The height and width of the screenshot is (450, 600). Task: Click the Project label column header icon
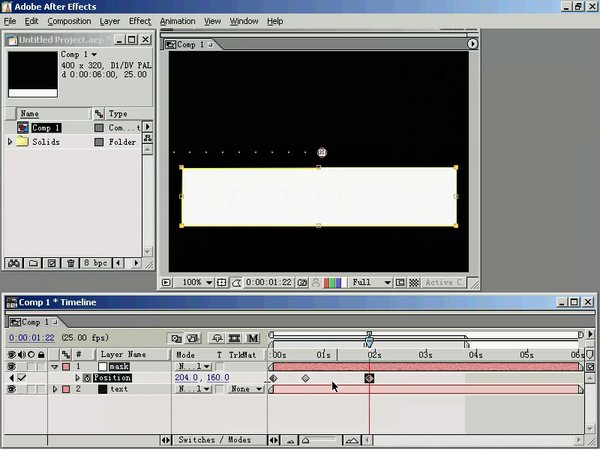99,114
